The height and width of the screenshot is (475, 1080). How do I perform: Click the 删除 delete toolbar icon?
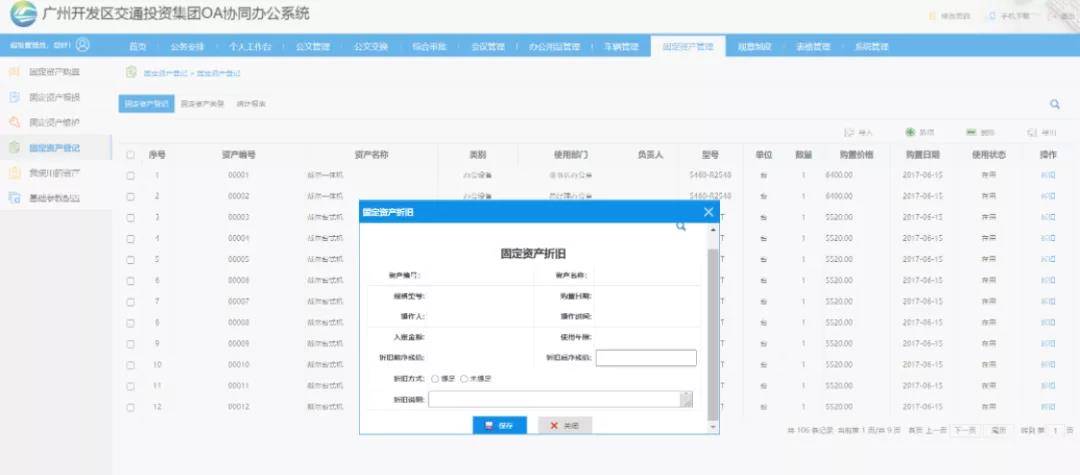click(x=972, y=132)
